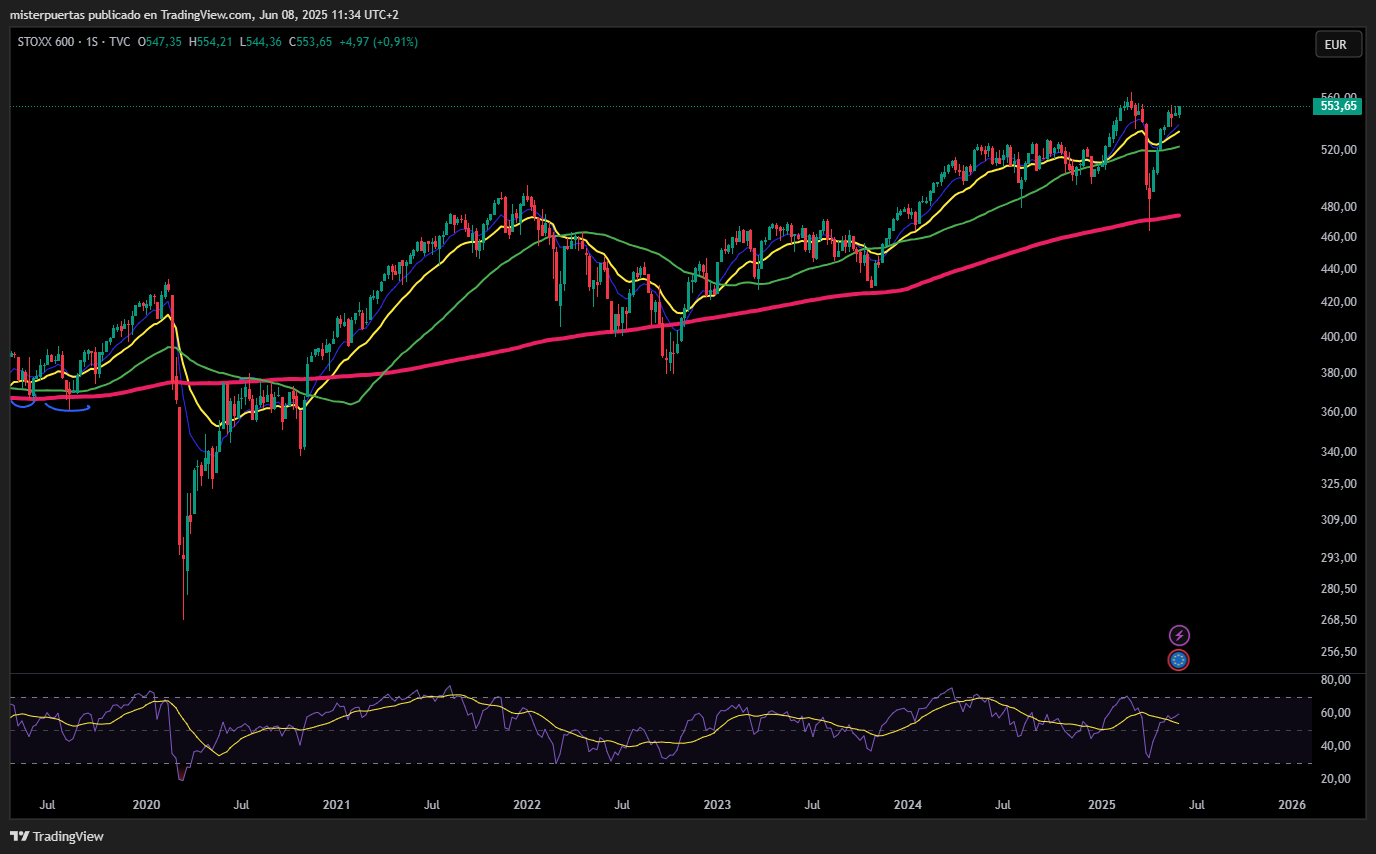This screenshot has height=854, width=1376.
Task: Click the 2021 label on the time axis
Action: (336, 805)
